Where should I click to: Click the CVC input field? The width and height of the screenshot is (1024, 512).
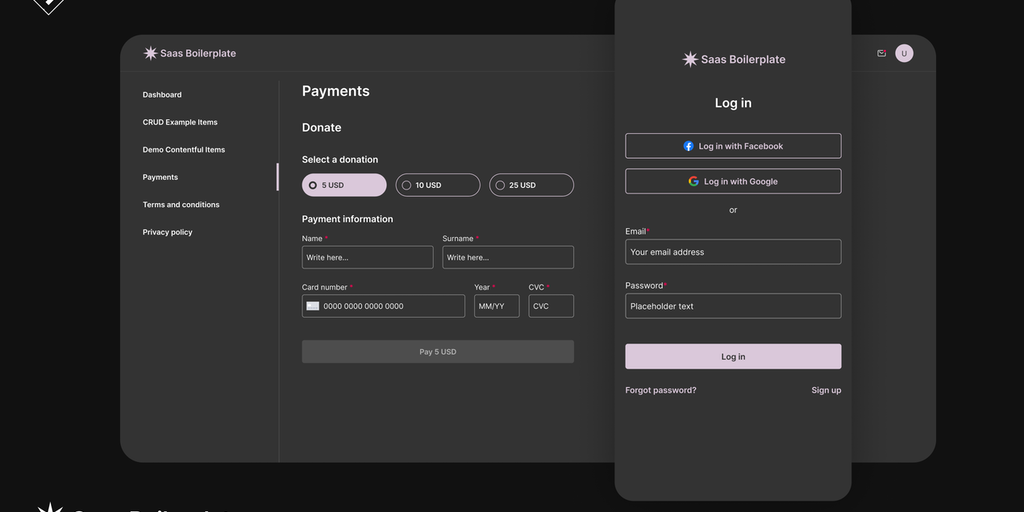pos(551,306)
